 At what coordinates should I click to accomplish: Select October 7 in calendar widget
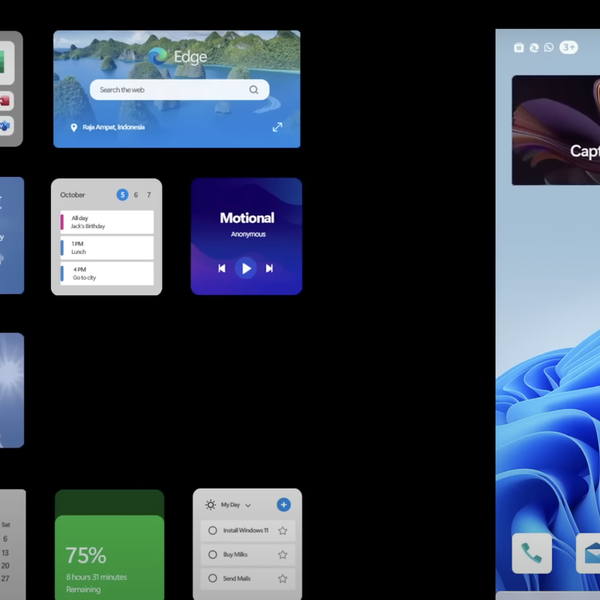tap(149, 195)
